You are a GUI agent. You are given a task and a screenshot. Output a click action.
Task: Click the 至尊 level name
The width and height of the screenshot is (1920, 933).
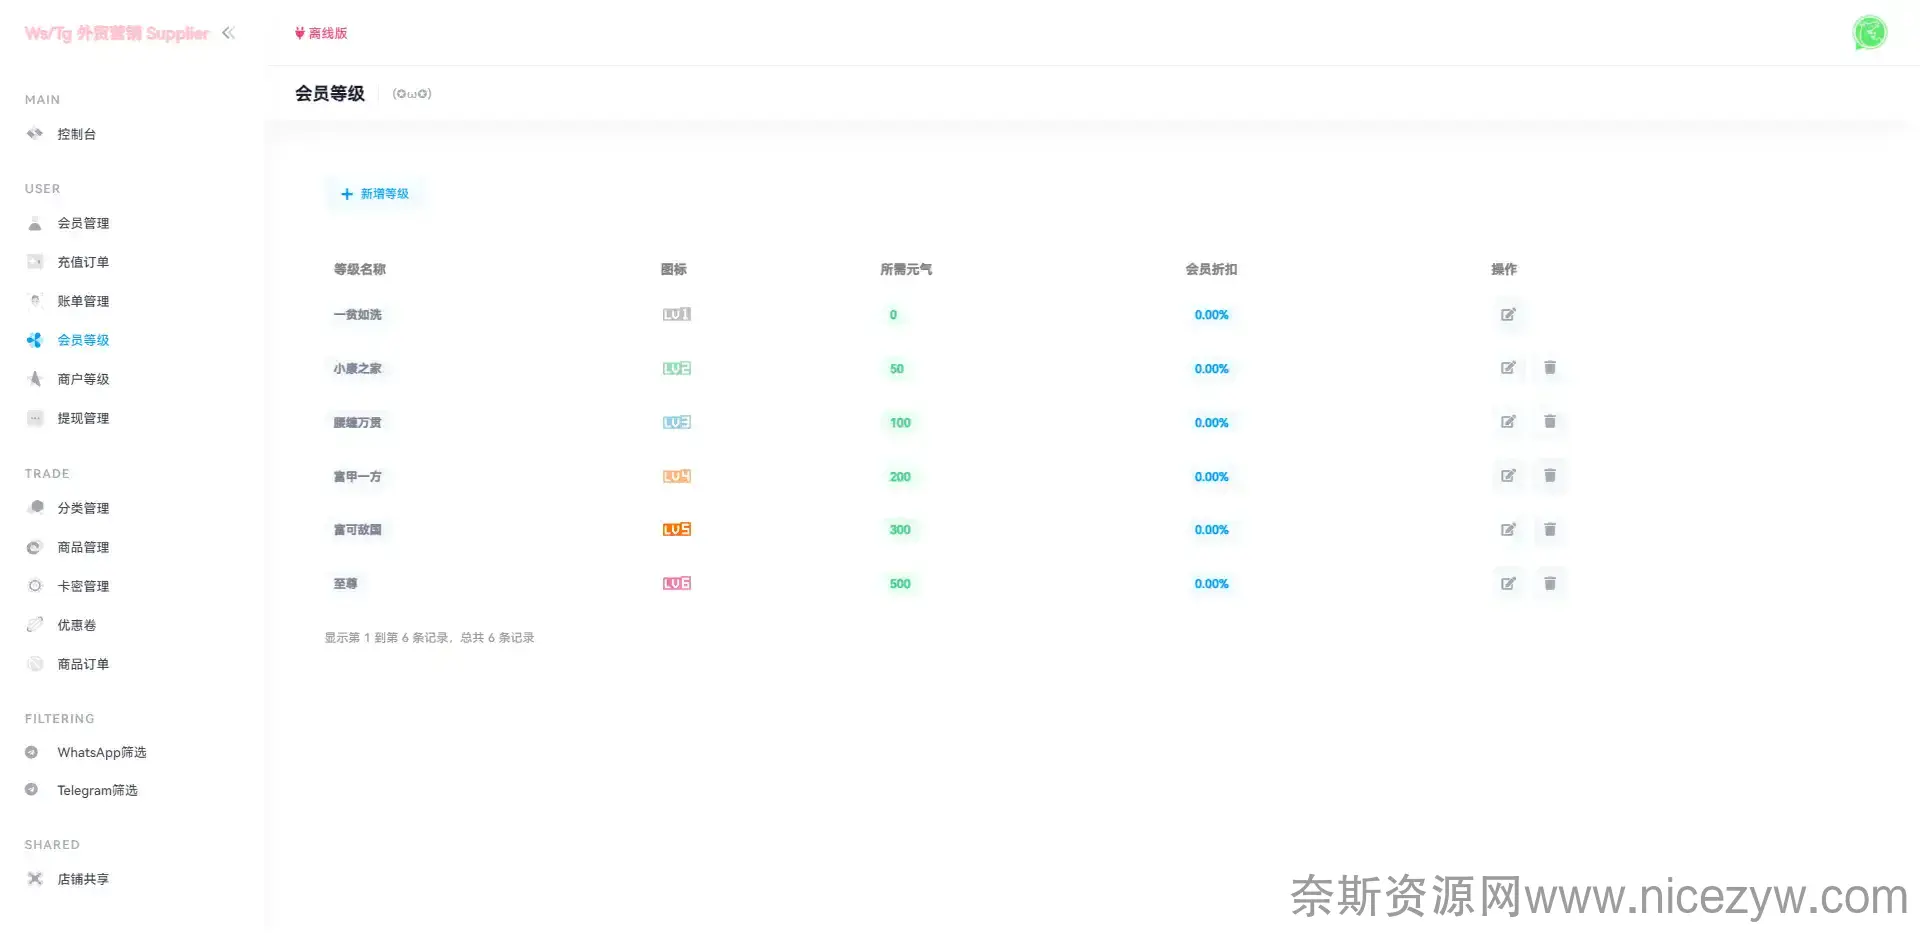coord(346,583)
